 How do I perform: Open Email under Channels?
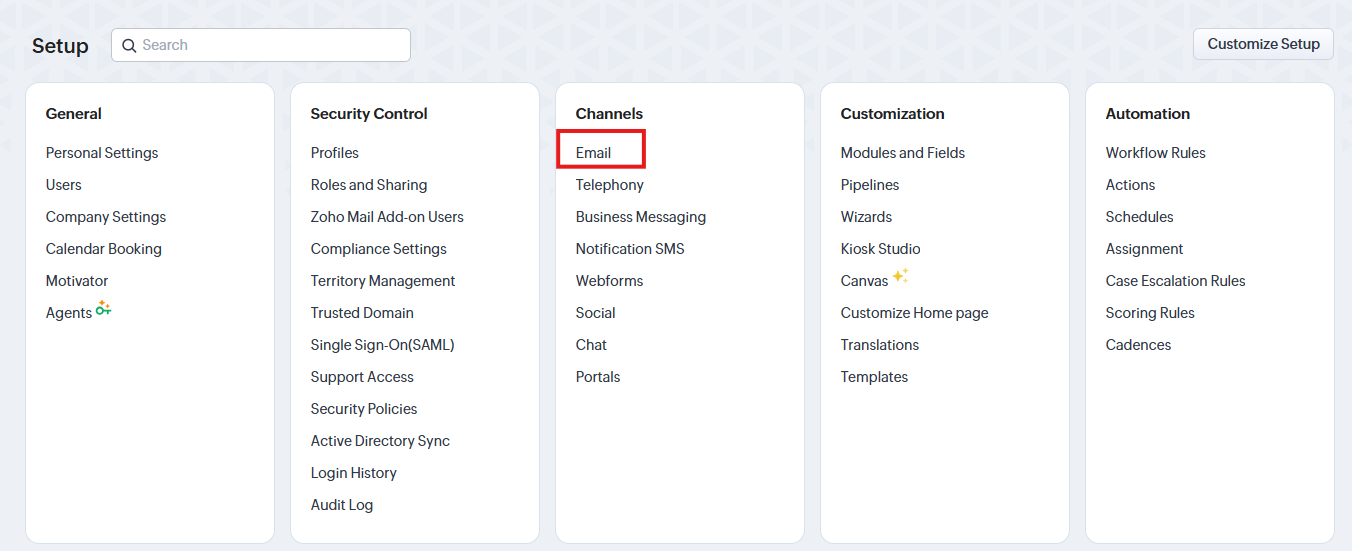[594, 153]
